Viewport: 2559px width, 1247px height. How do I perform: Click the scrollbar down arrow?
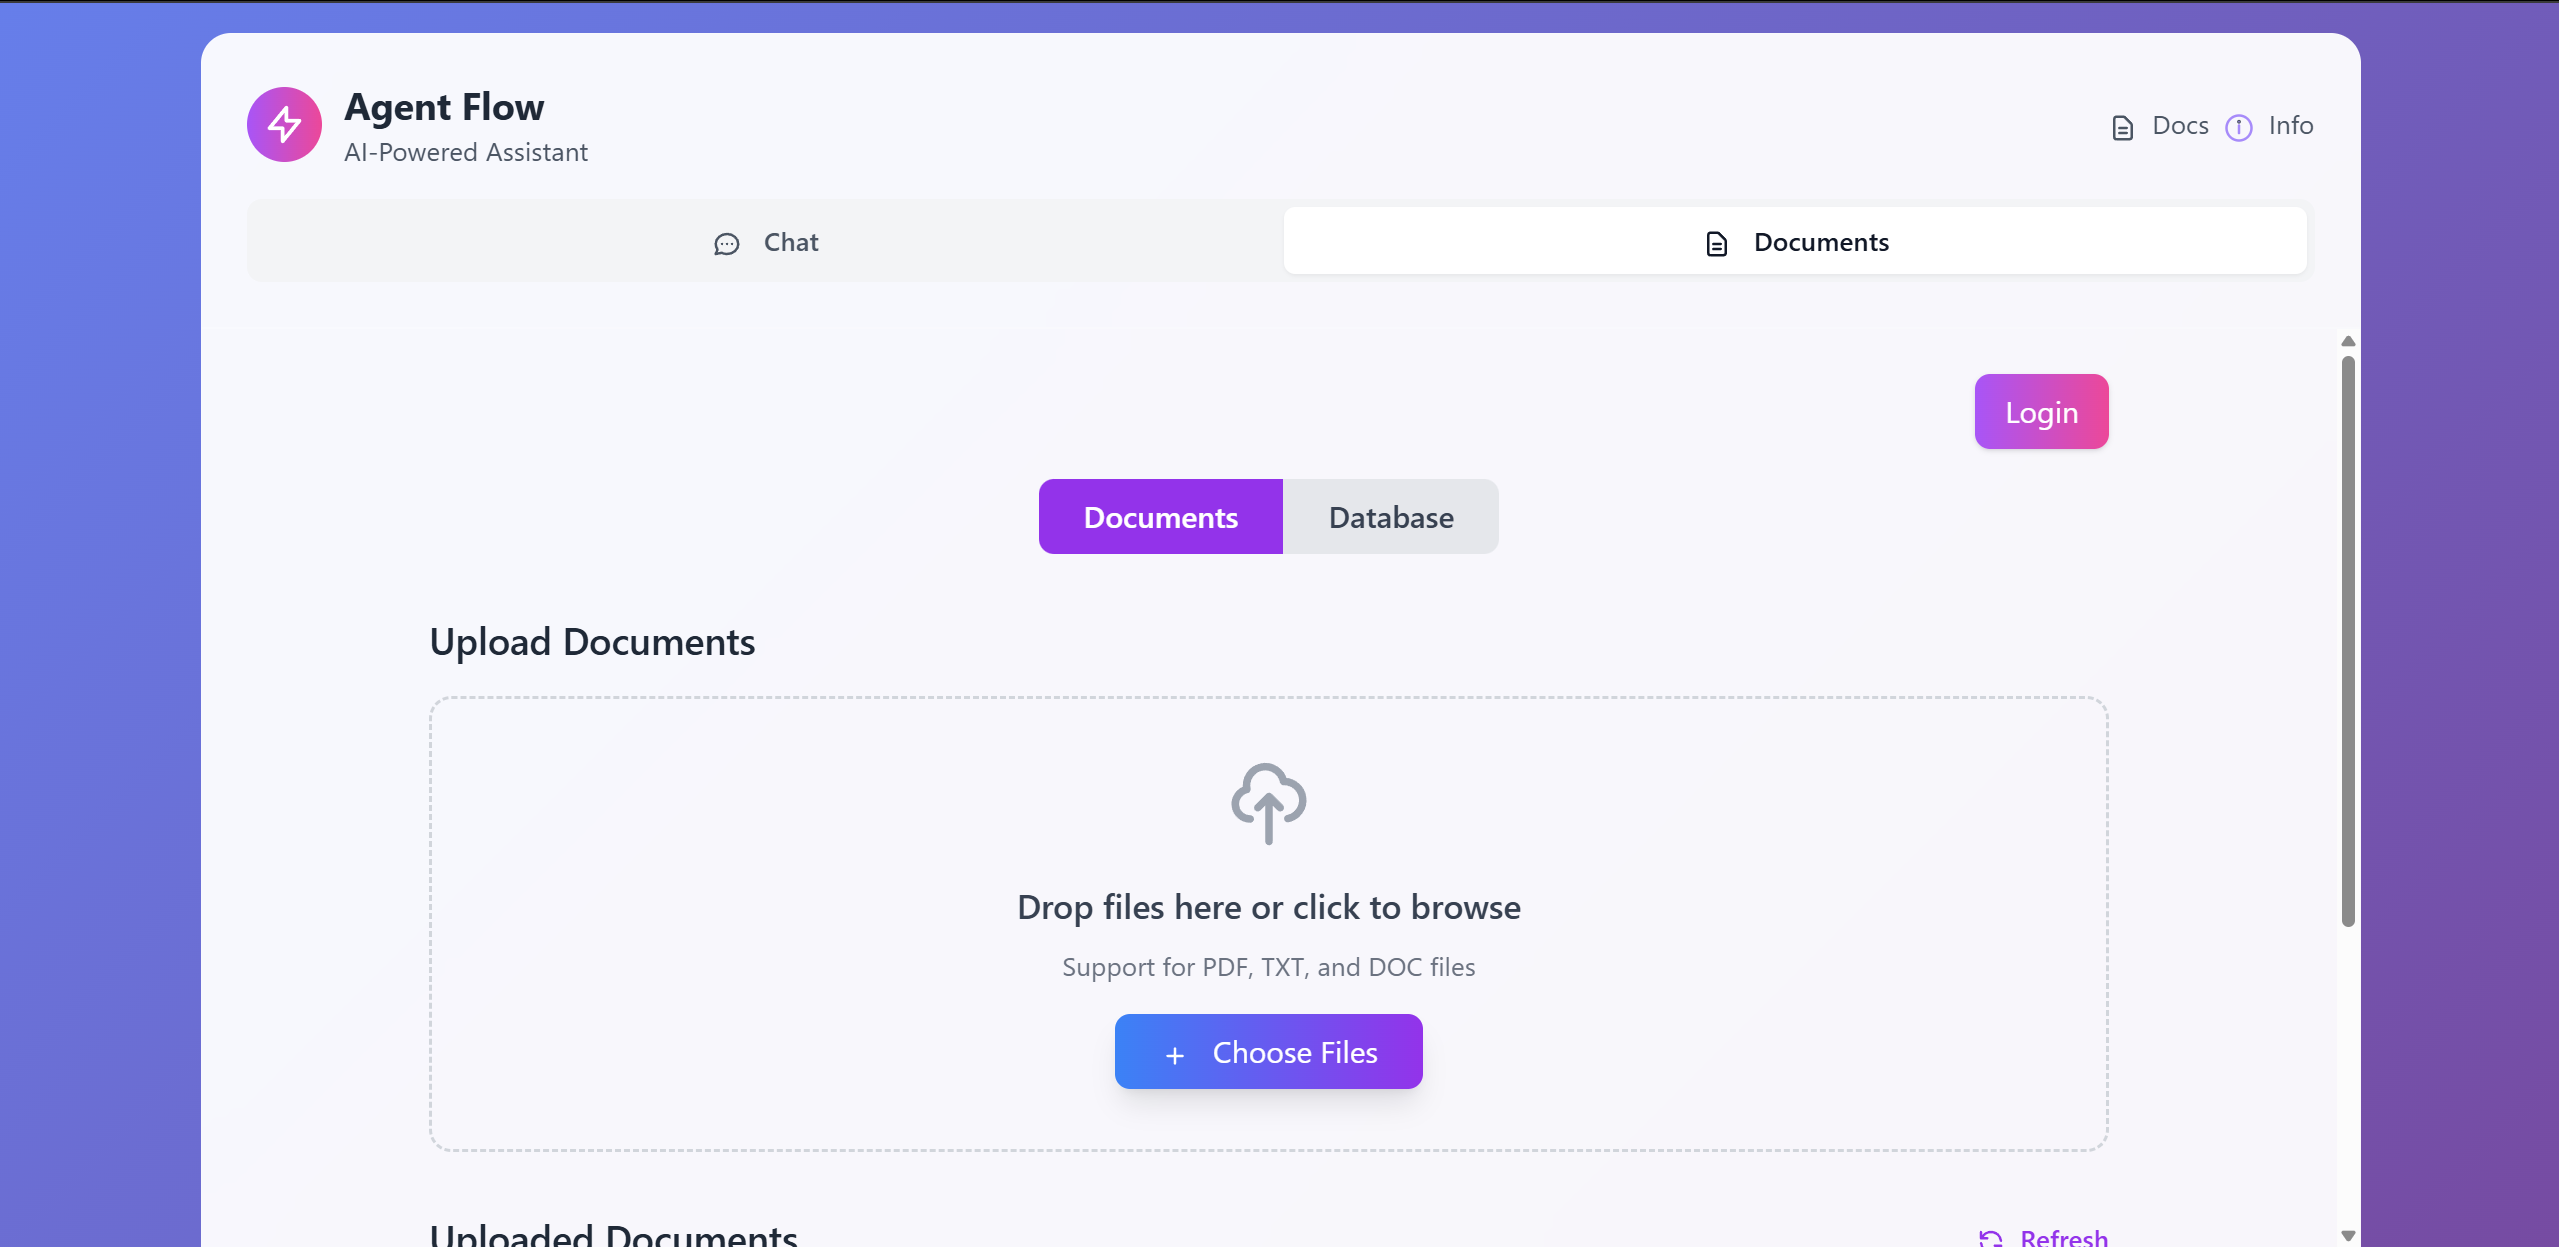[2348, 1236]
